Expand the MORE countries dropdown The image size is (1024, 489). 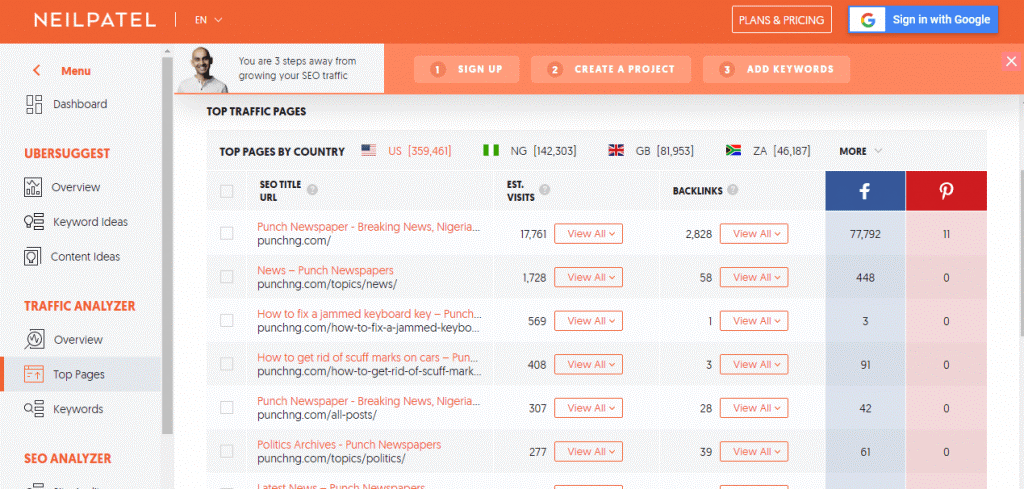pos(861,151)
